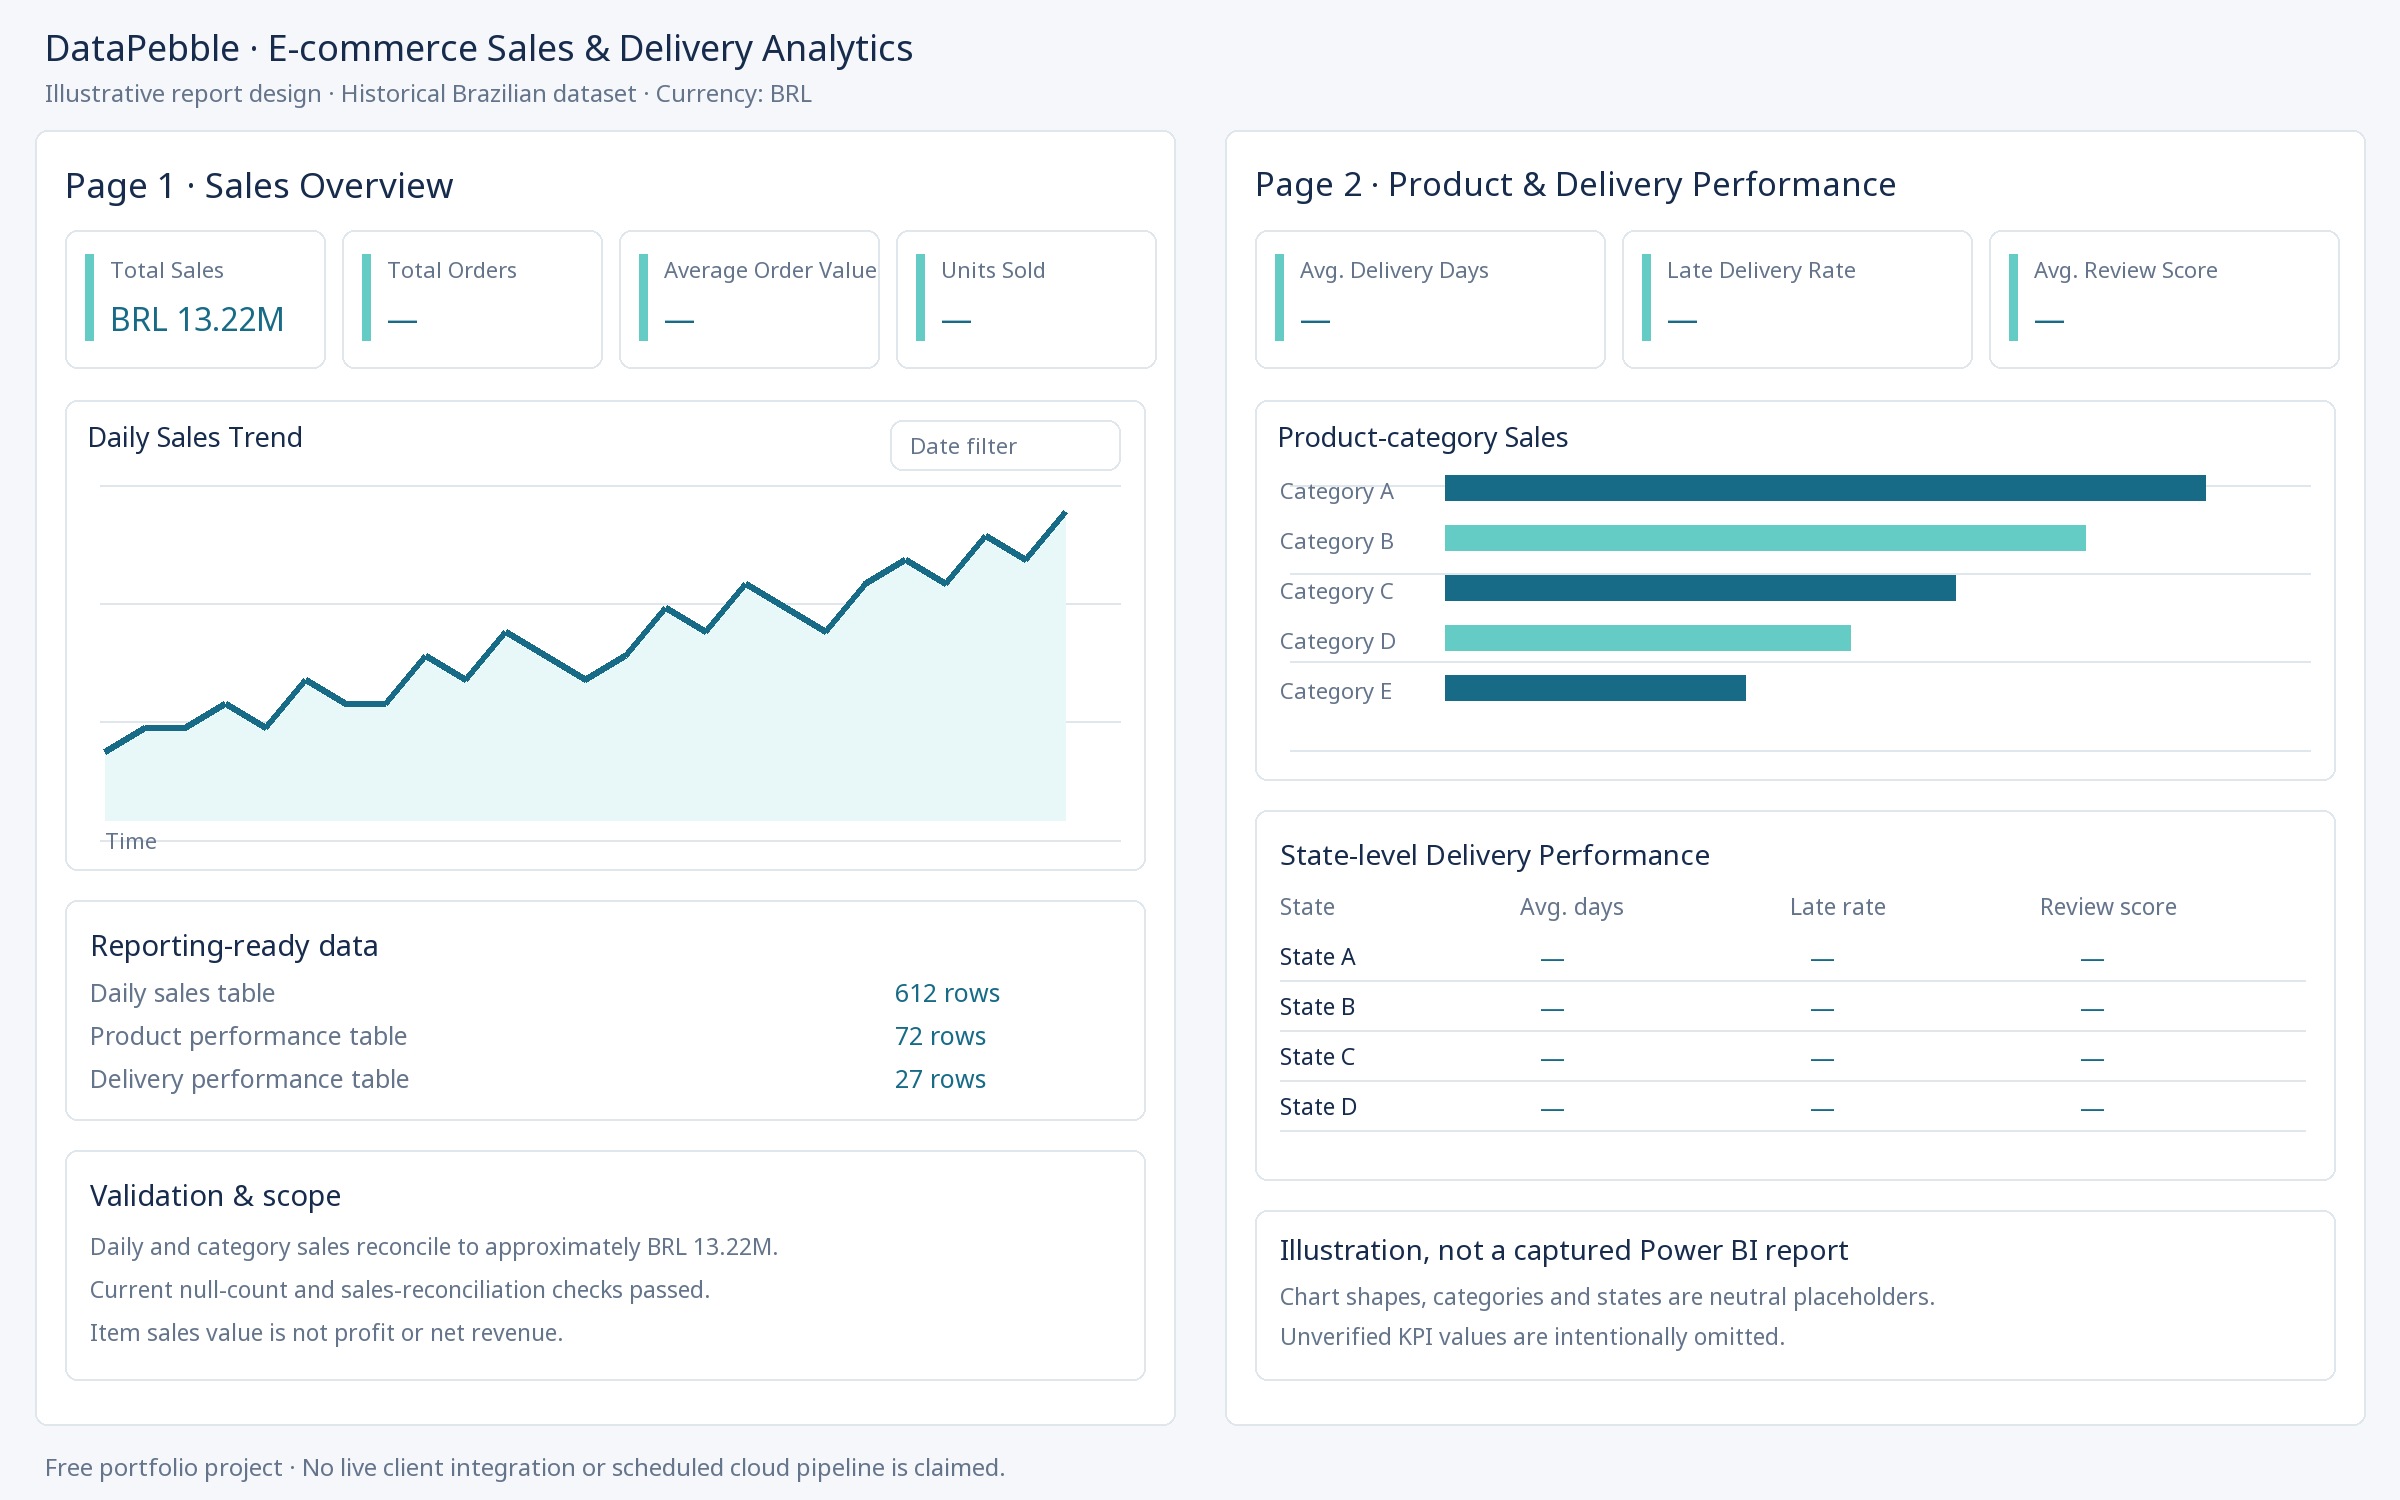The width and height of the screenshot is (2400, 1500).
Task: Click the Date filter input box
Action: point(1005,445)
